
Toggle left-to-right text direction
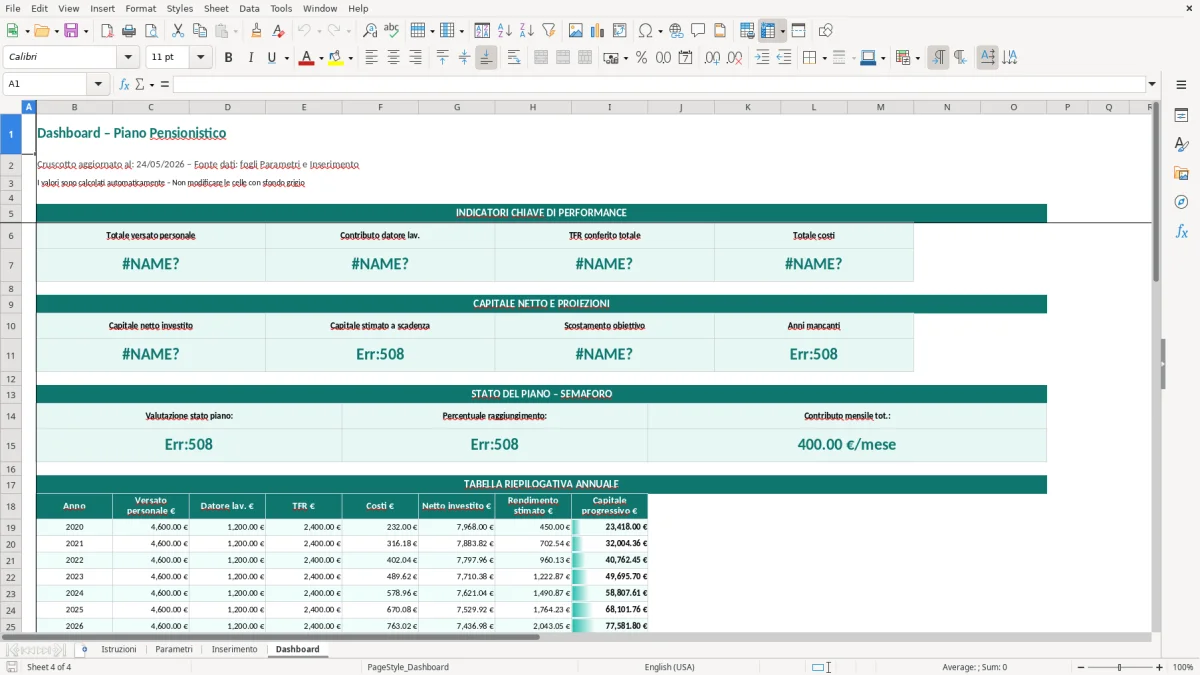click(938, 58)
